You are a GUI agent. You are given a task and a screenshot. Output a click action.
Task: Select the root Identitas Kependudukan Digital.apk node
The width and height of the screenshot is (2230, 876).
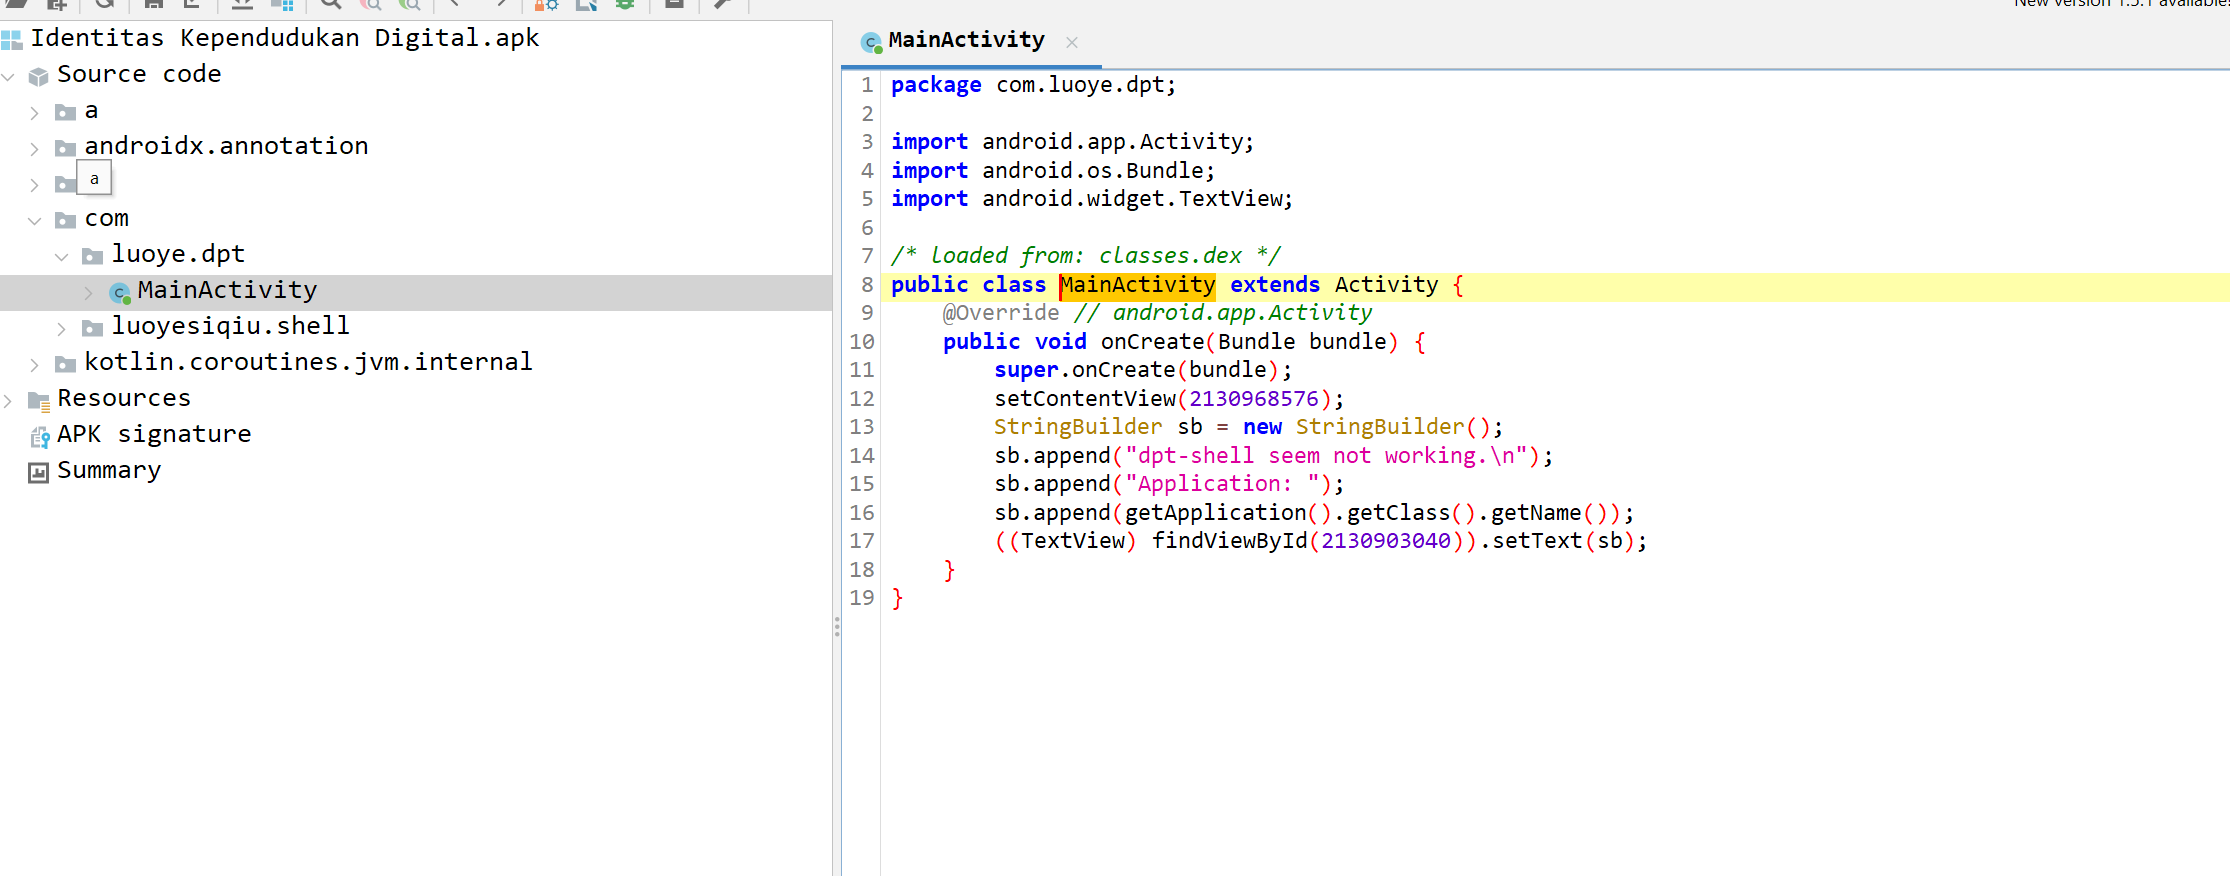pyautogui.click(x=285, y=38)
